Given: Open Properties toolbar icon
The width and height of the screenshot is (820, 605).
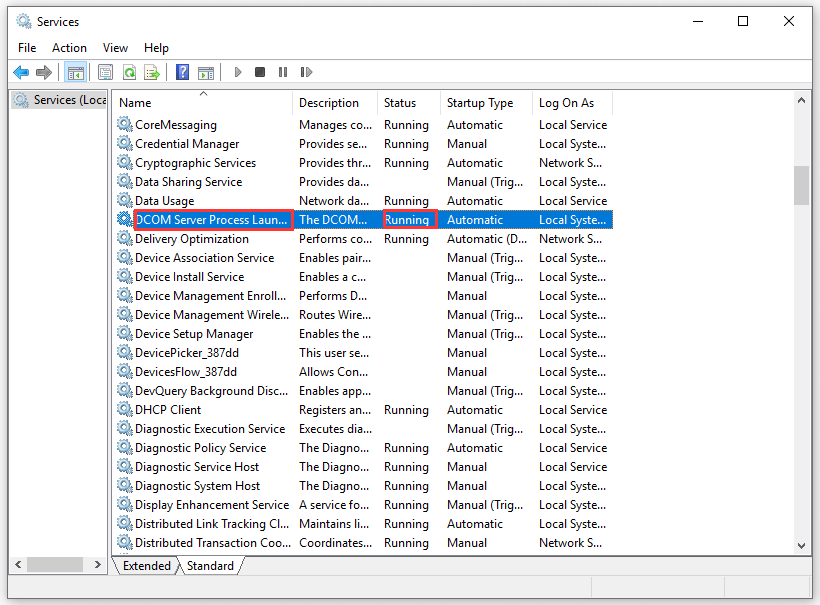Looking at the screenshot, I should tap(106, 72).
